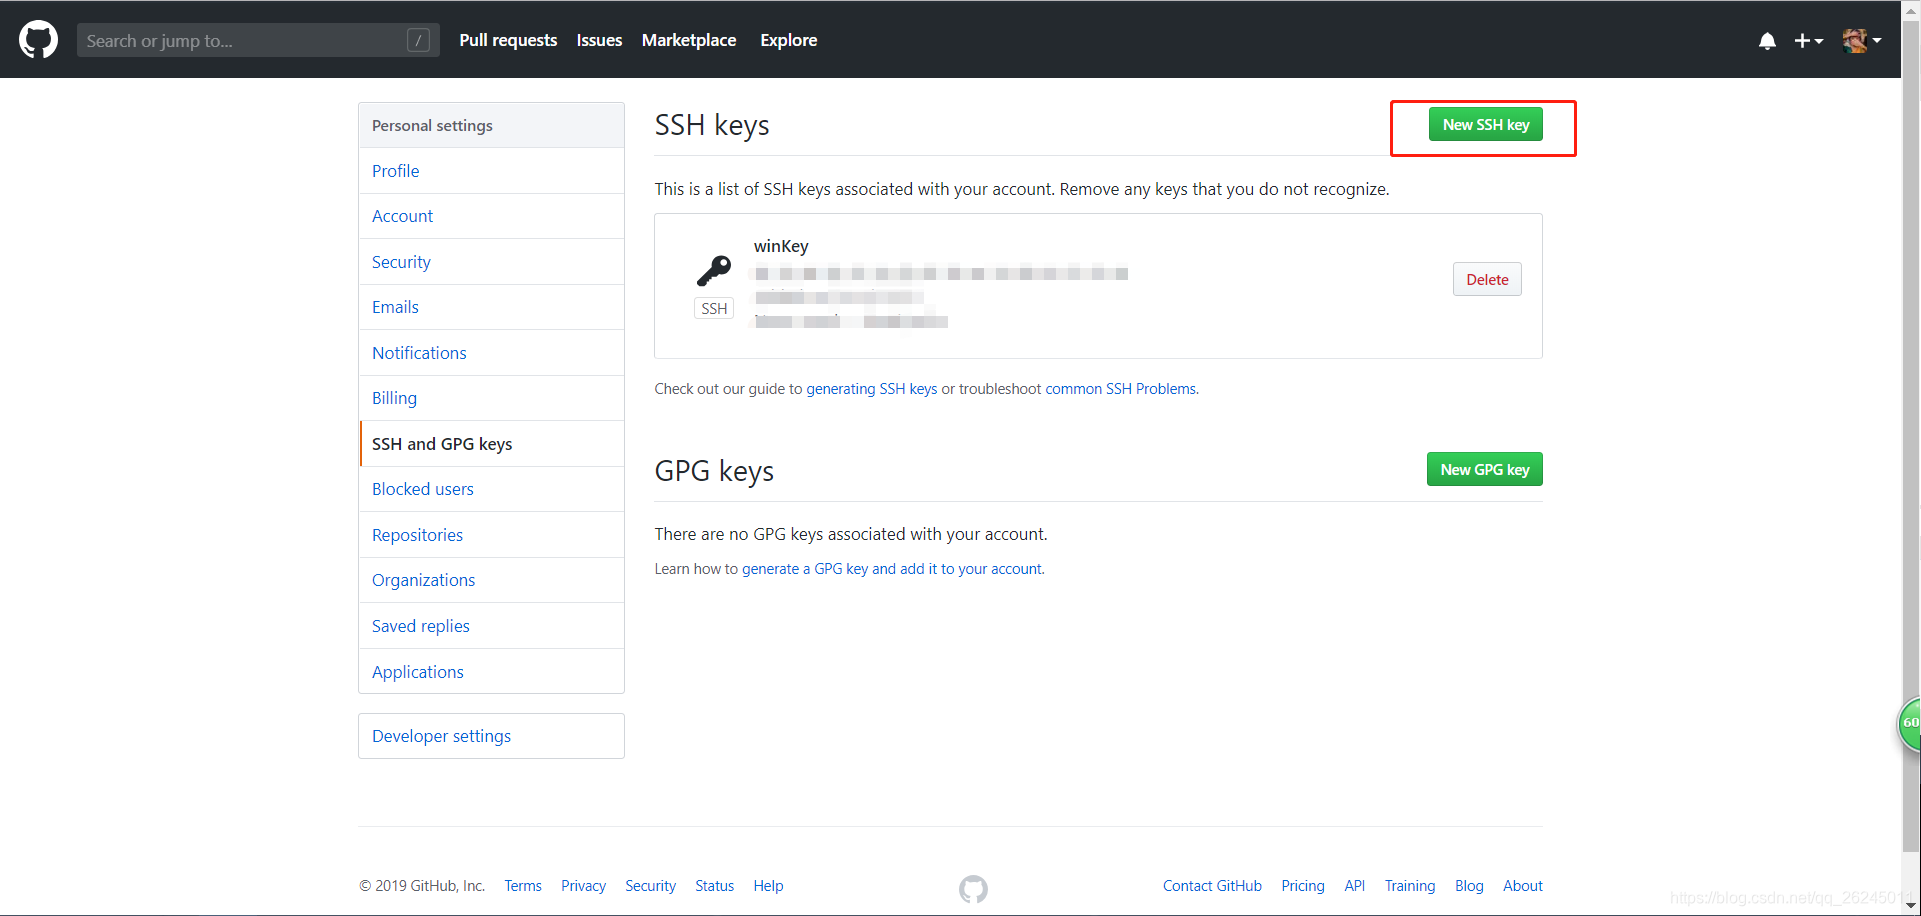Click the SSH label badge under the key
This screenshot has width=1921, height=916.
tap(714, 308)
